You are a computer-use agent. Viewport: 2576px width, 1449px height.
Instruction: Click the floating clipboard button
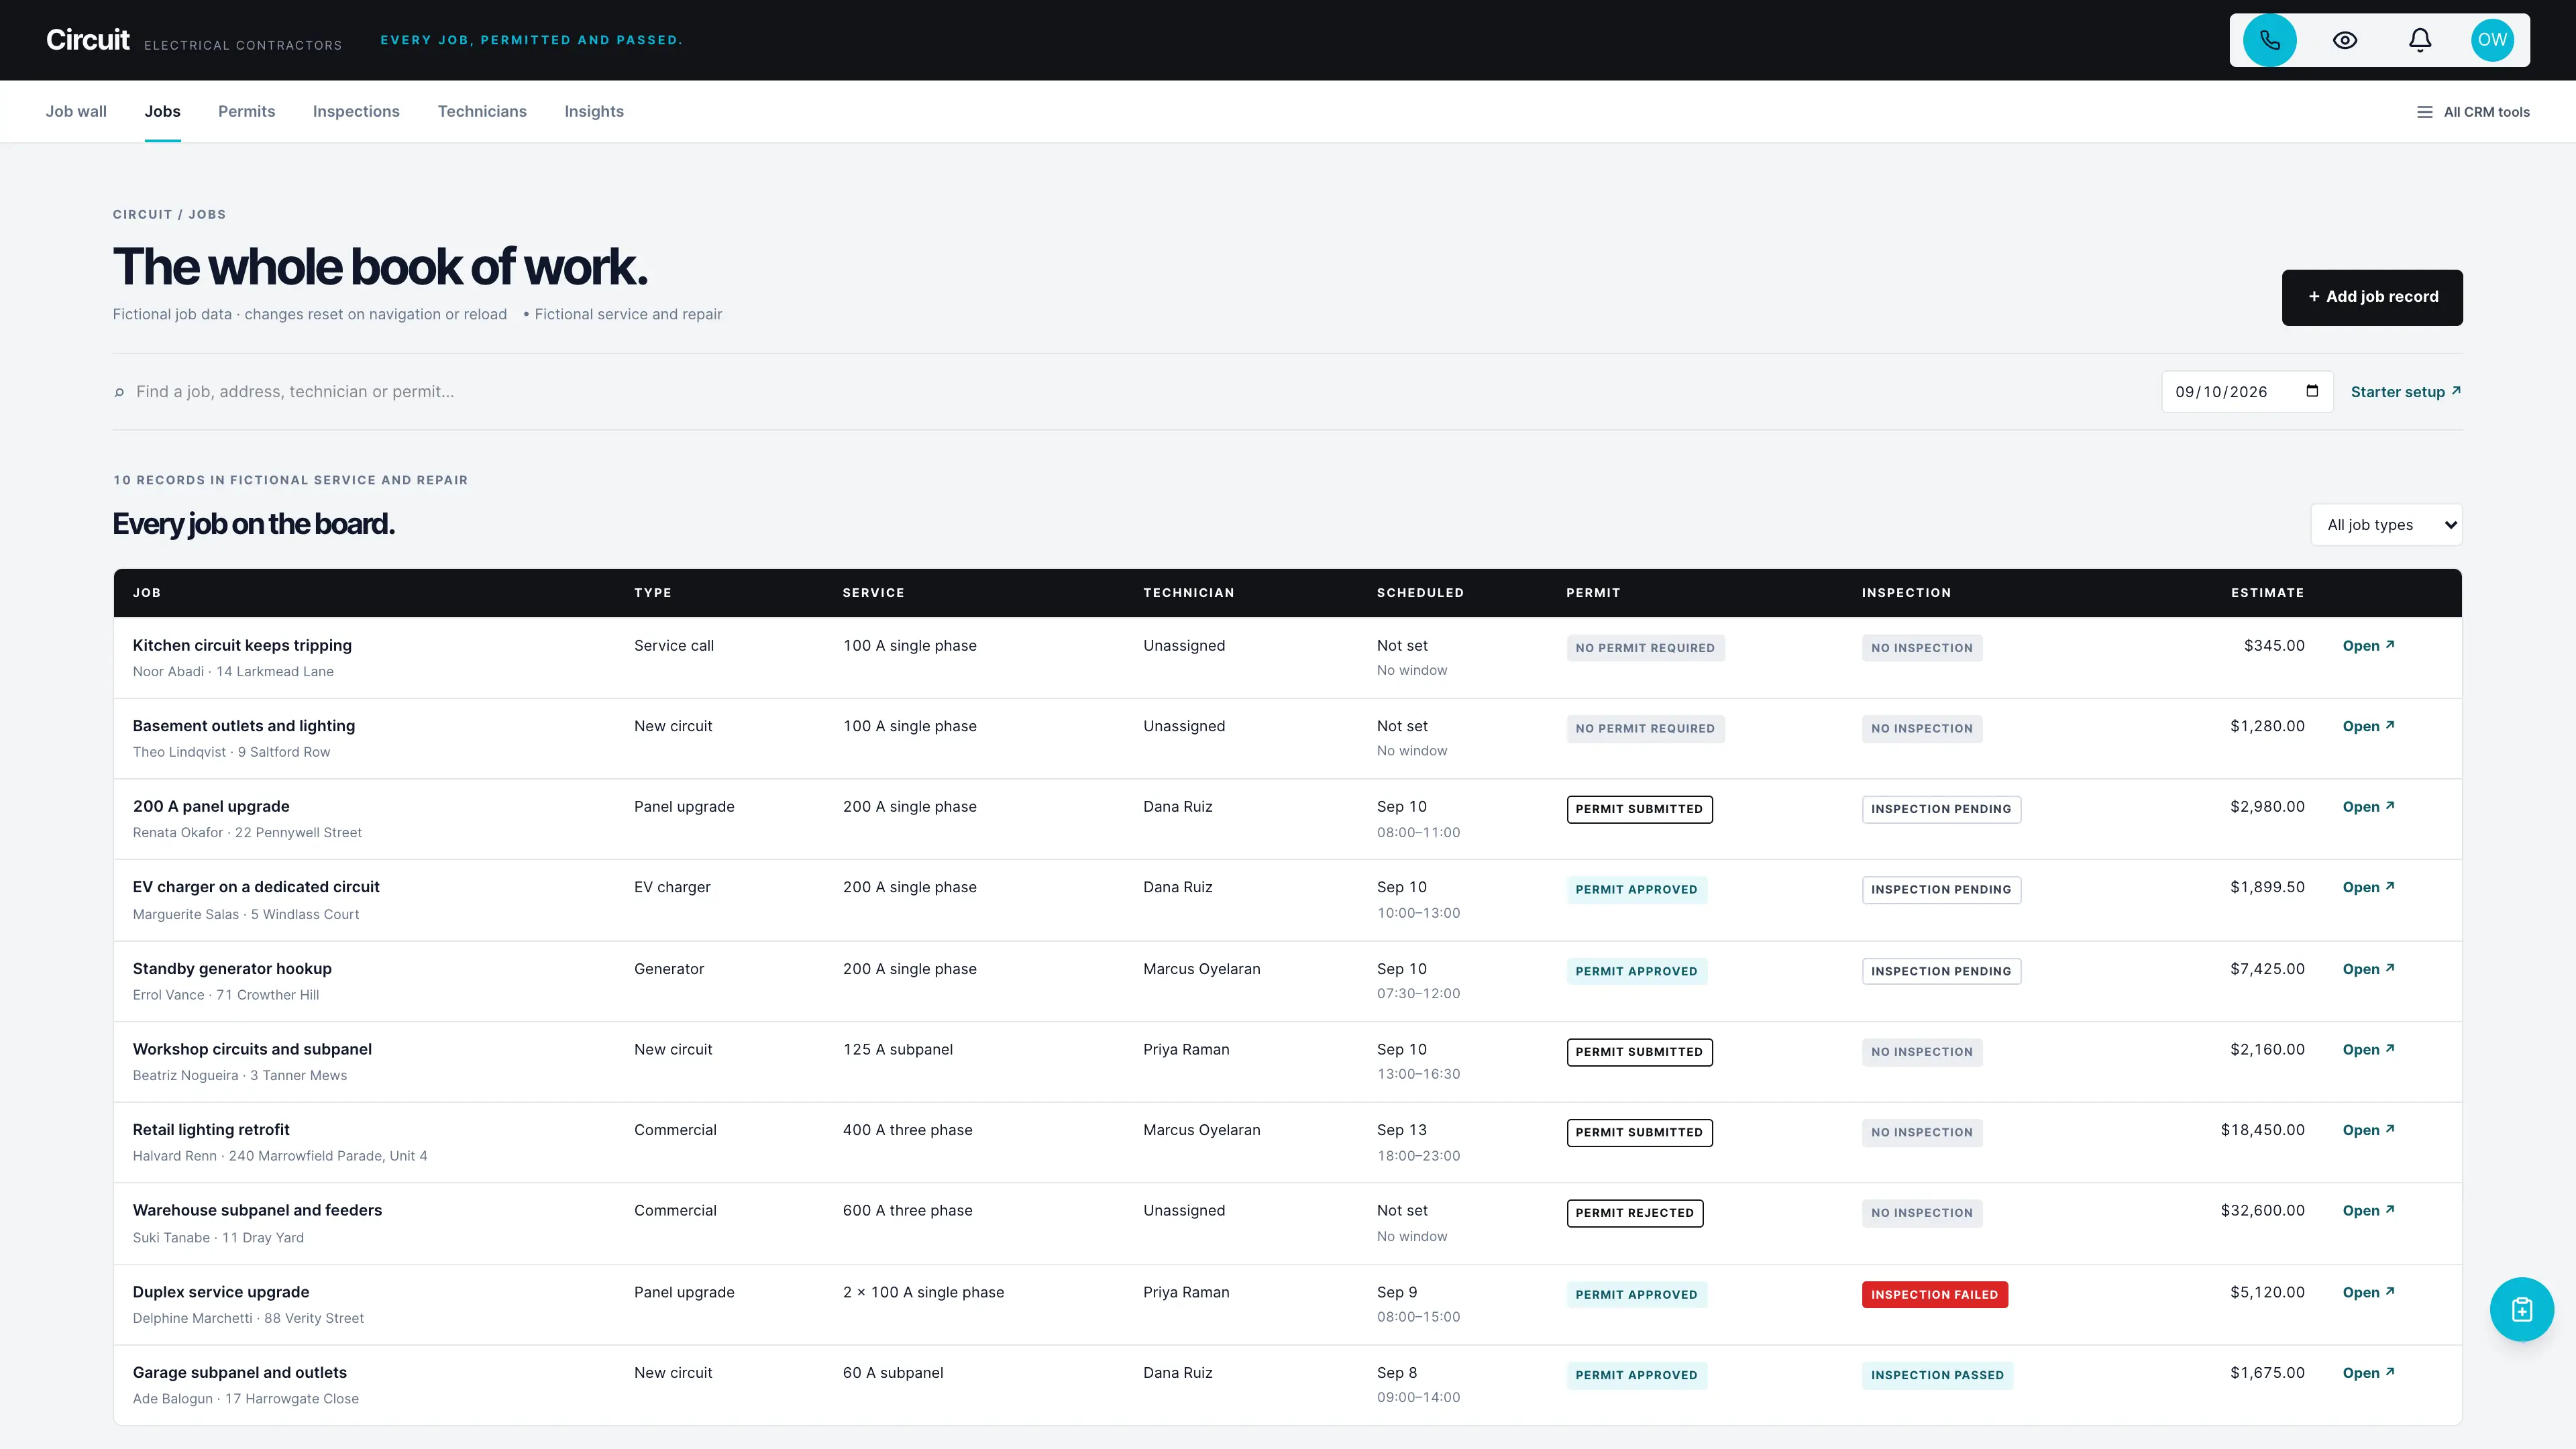pos(2521,1309)
